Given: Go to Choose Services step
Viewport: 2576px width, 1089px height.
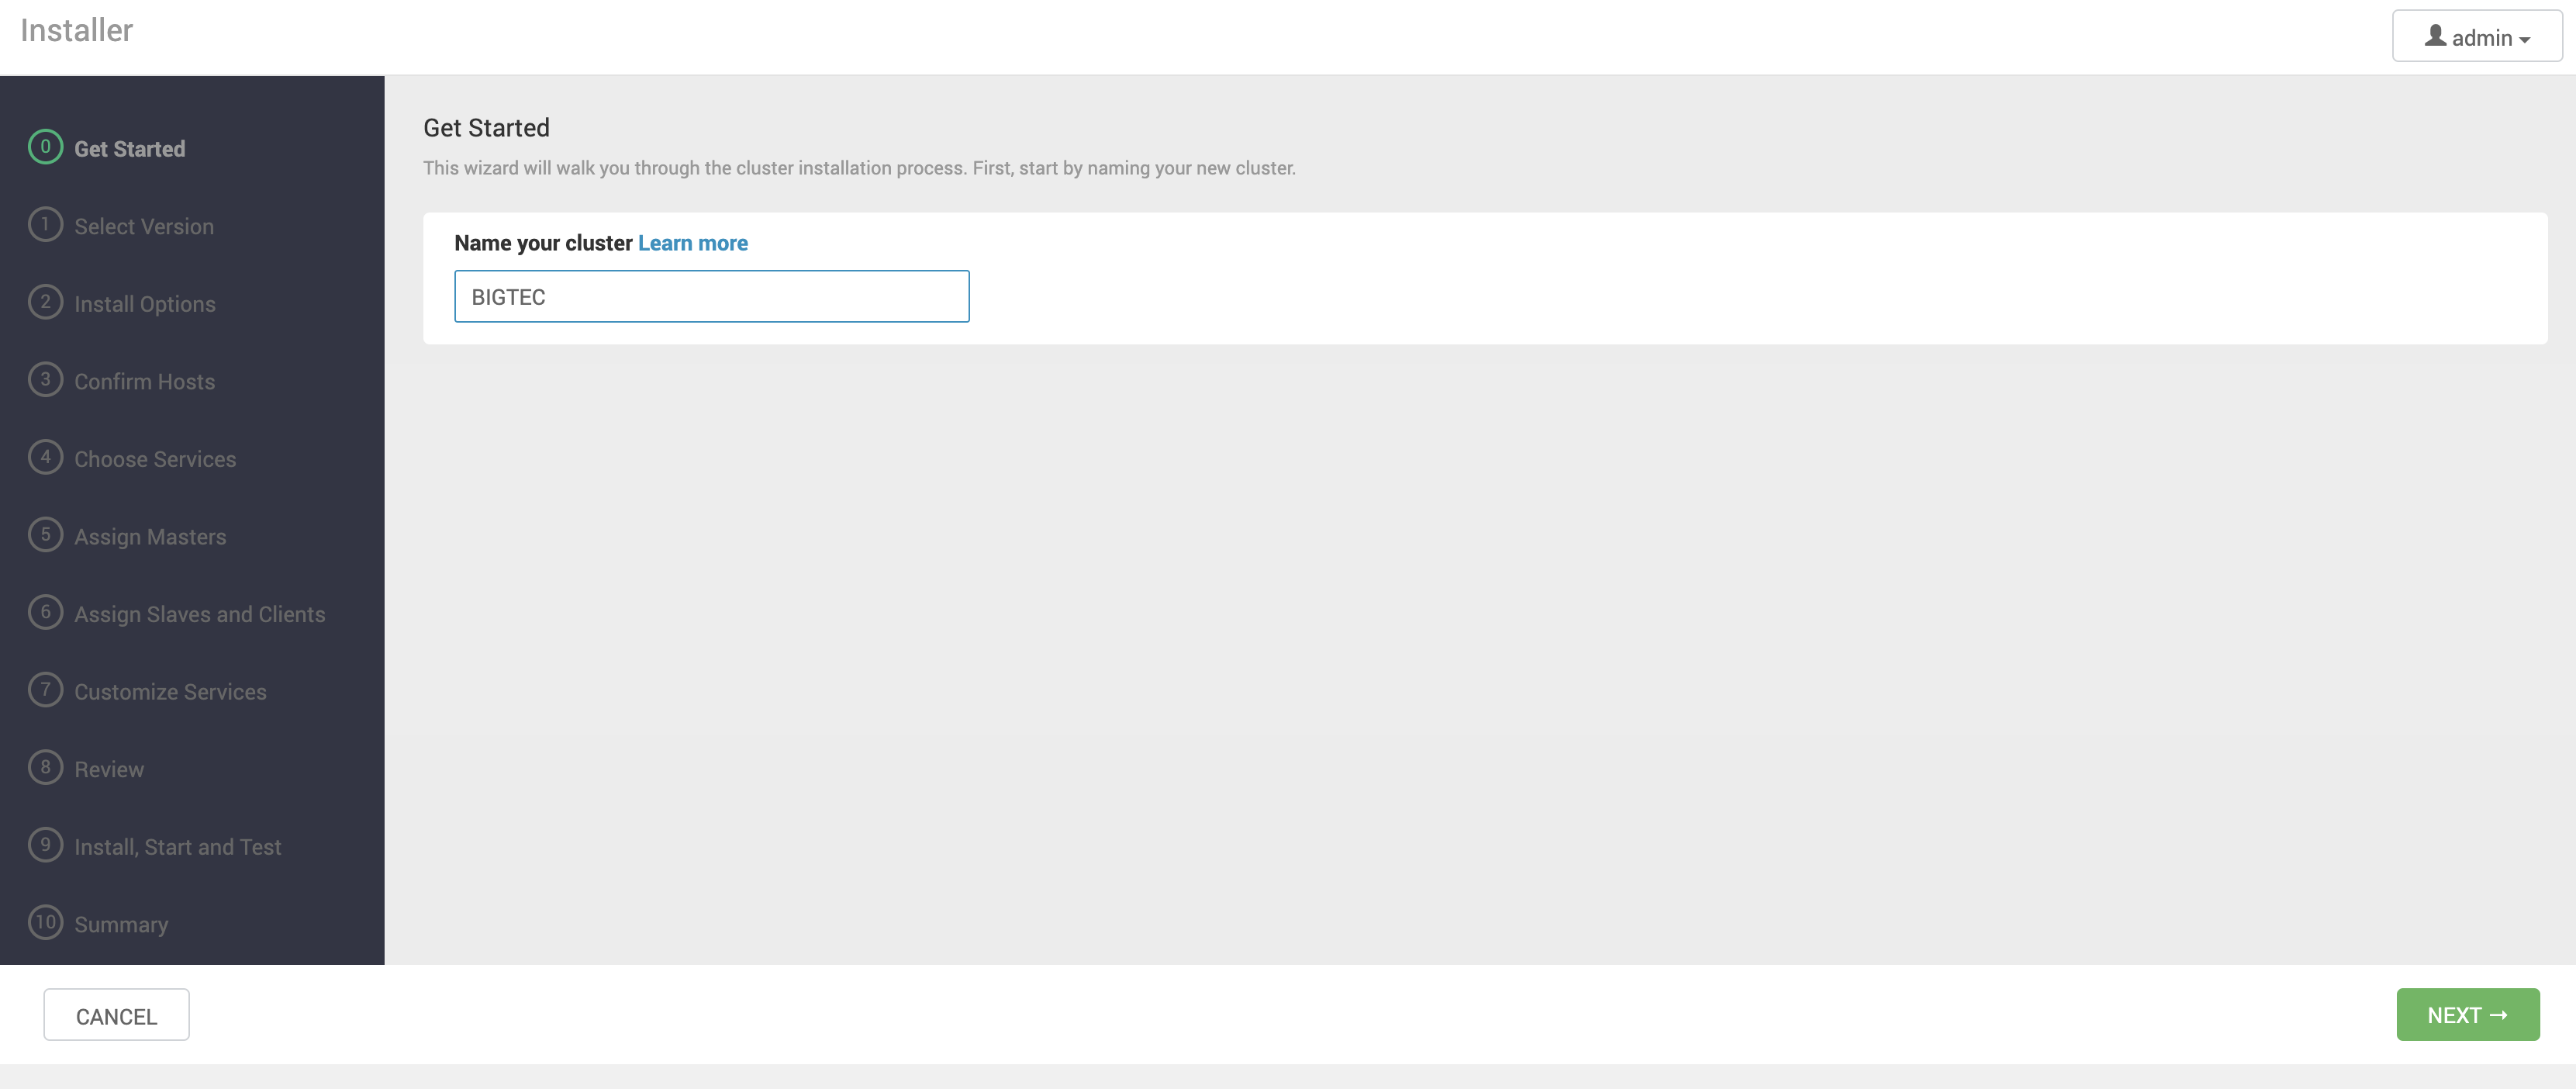Looking at the screenshot, I should (x=155, y=459).
